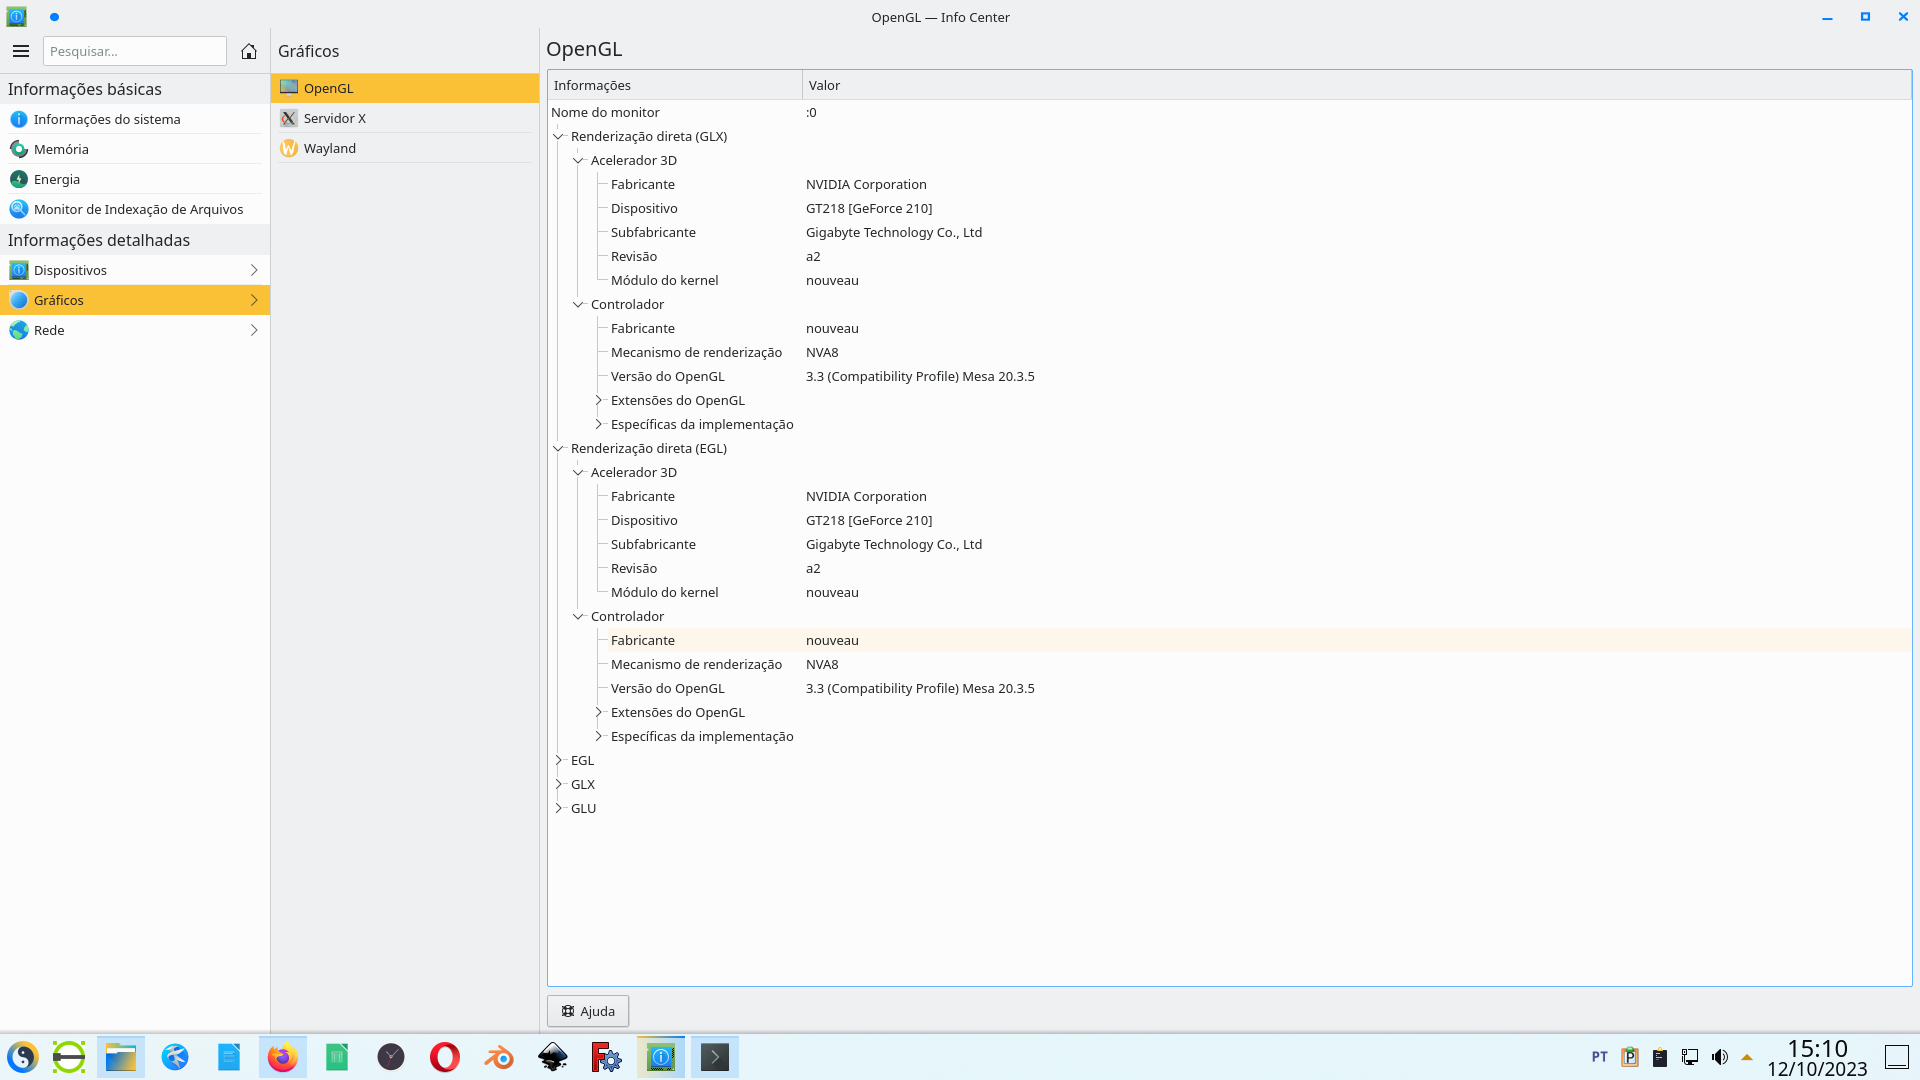Open the dark clipboard tray icon
Viewport: 1920px width, 1080px height.
coord(1660,1057)
